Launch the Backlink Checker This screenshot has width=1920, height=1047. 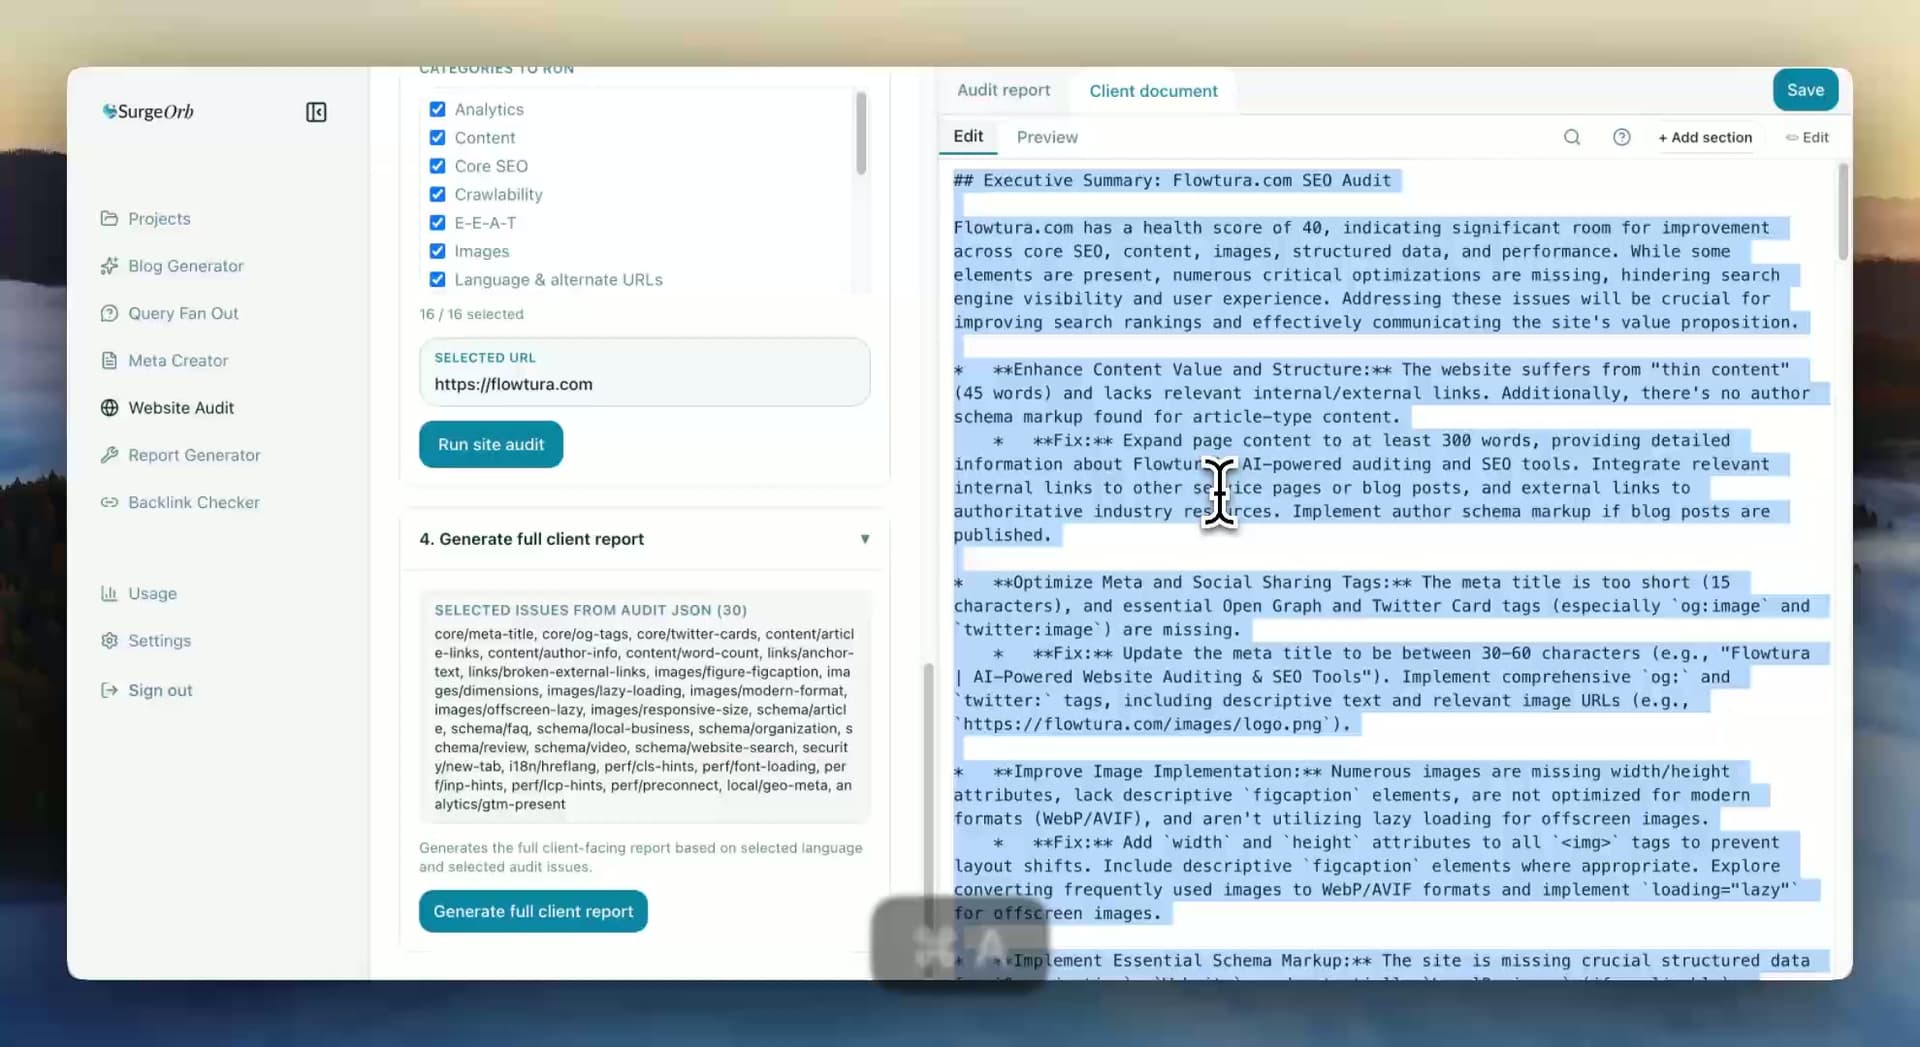(x=193, y=502)
